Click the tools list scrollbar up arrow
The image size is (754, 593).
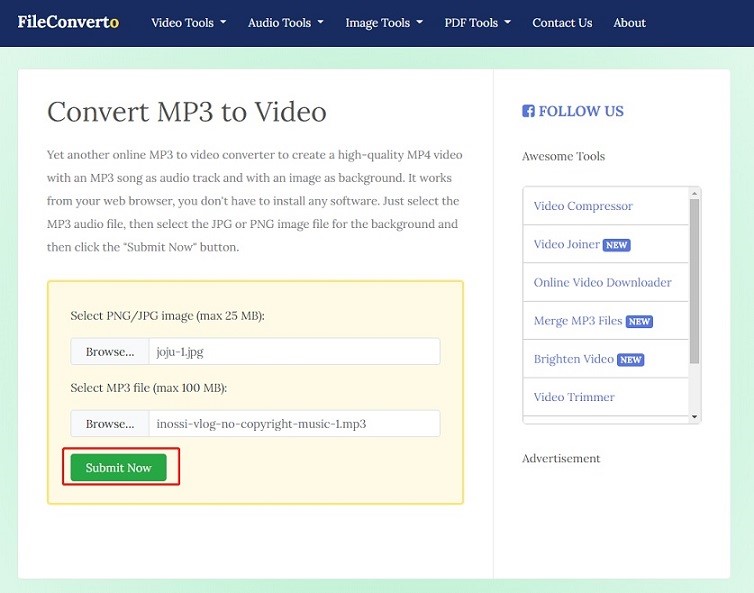[694, 193]
